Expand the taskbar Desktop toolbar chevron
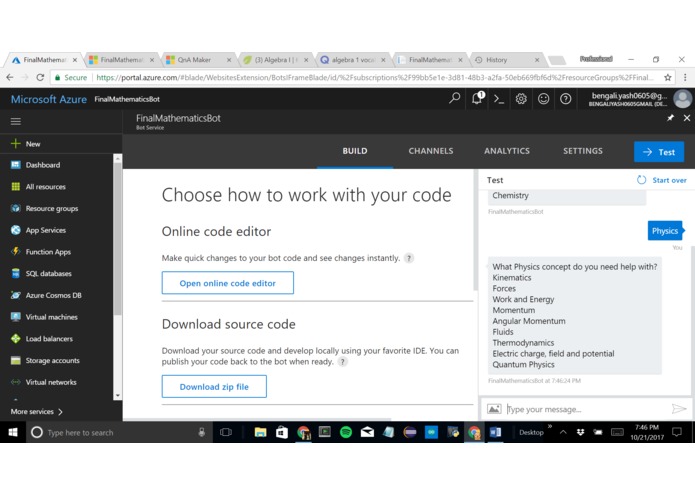This screenshot has height=494, width=695. [550, 427]
